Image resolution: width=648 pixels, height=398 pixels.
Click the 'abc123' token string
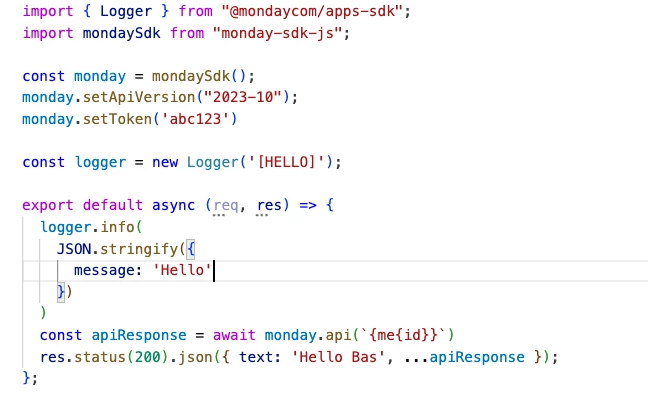(195, 119)
